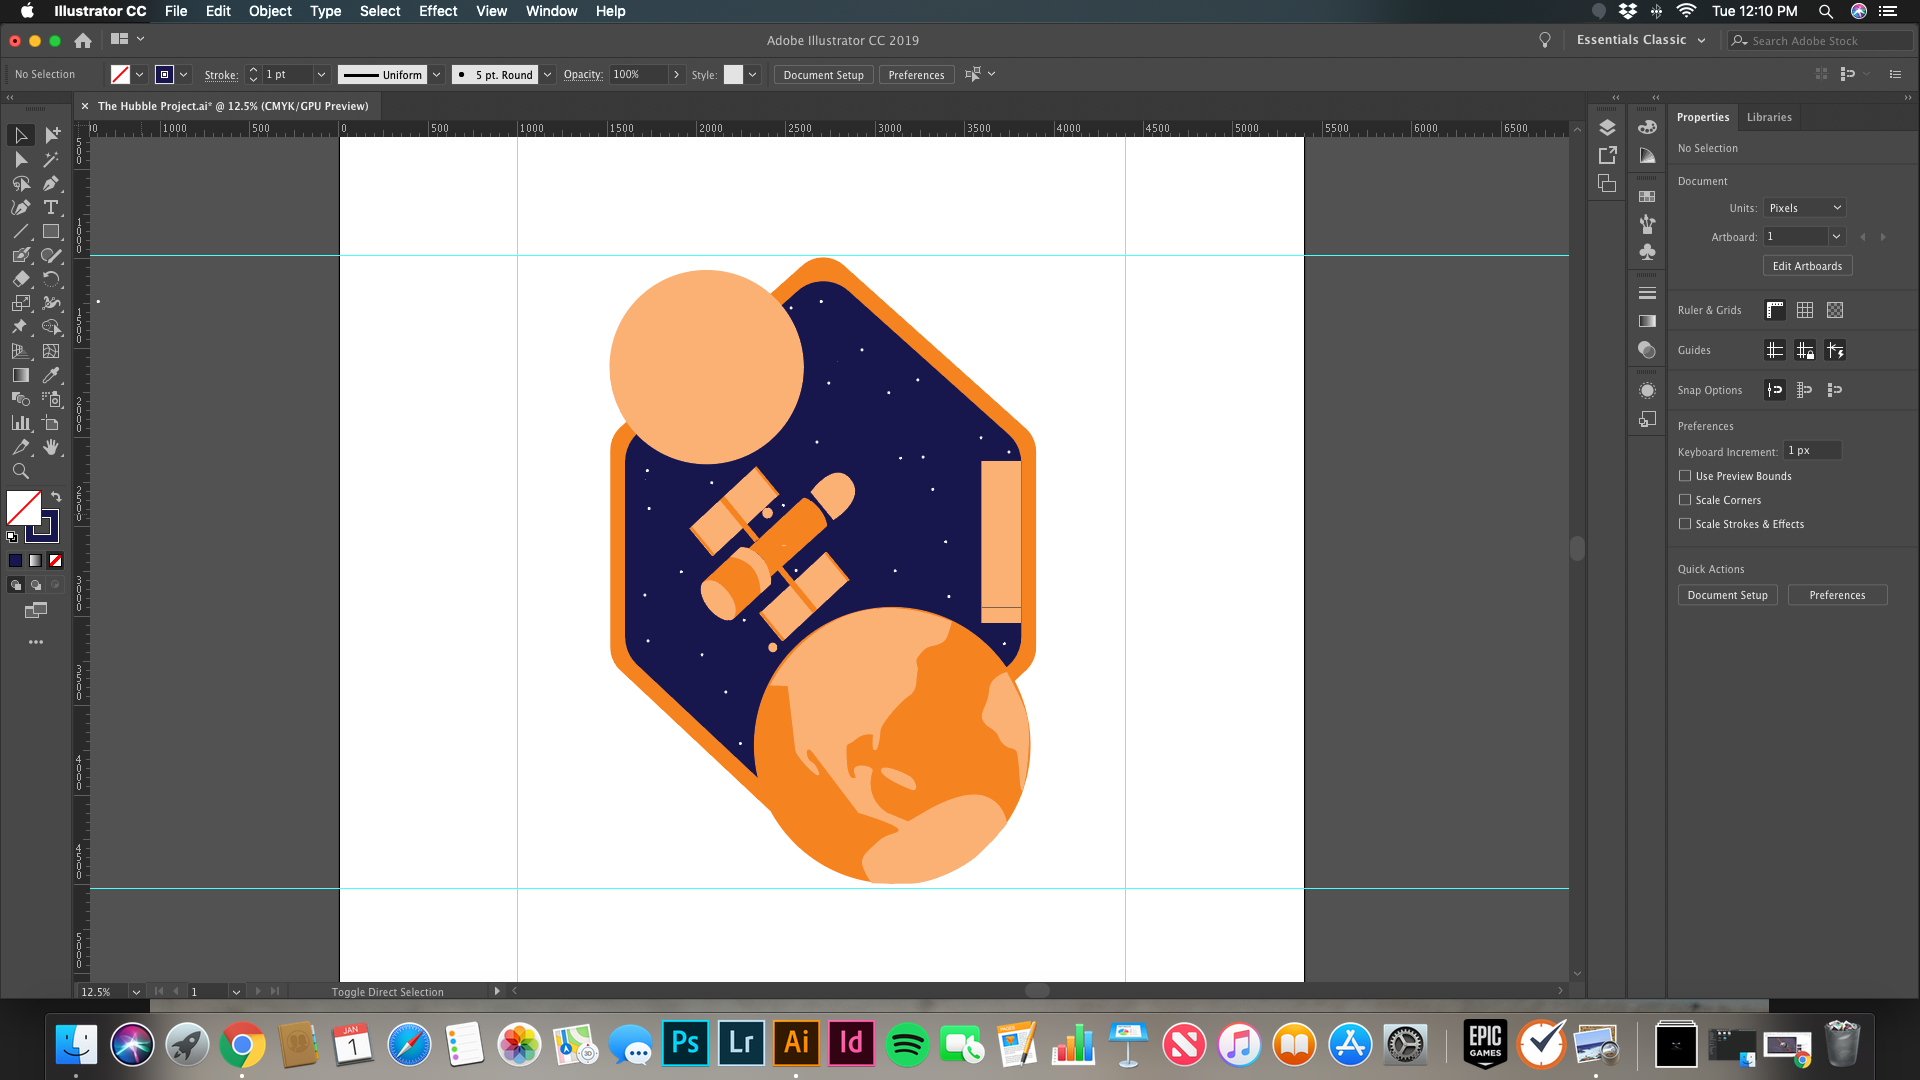Viewport: 1920px width, 1080px height.
Task: Open the Stroke panel lines icon
Action: 1647,293
